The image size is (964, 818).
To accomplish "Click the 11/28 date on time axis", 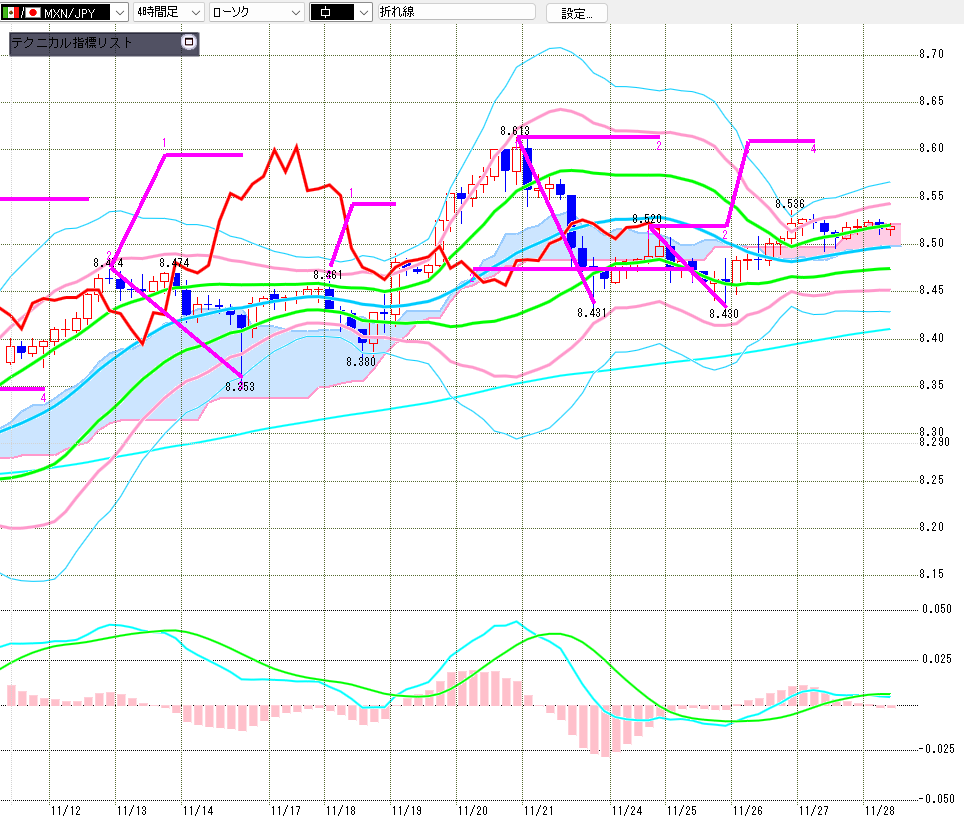I will tap(879, 809).
